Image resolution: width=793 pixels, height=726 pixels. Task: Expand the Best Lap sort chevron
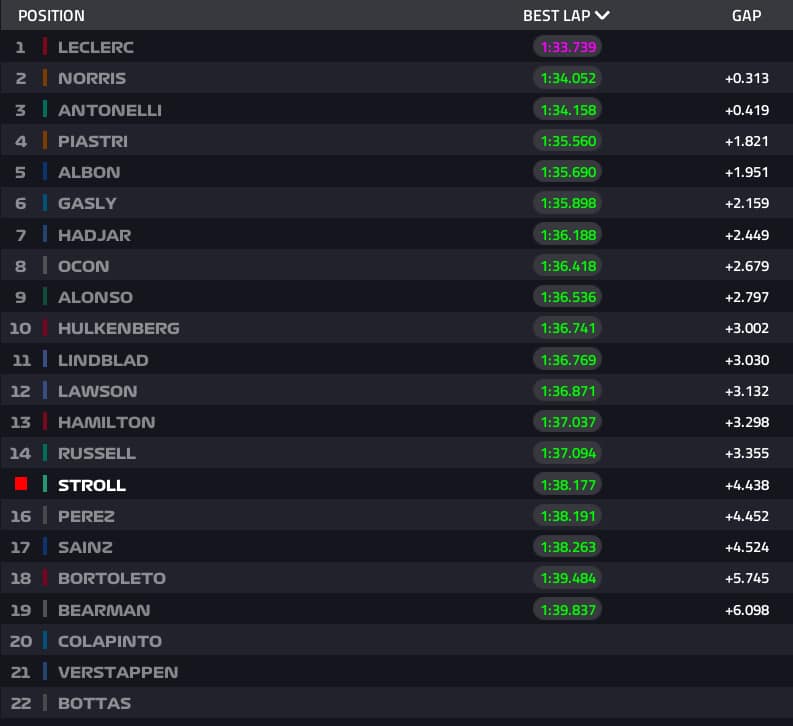pos(602,16)
